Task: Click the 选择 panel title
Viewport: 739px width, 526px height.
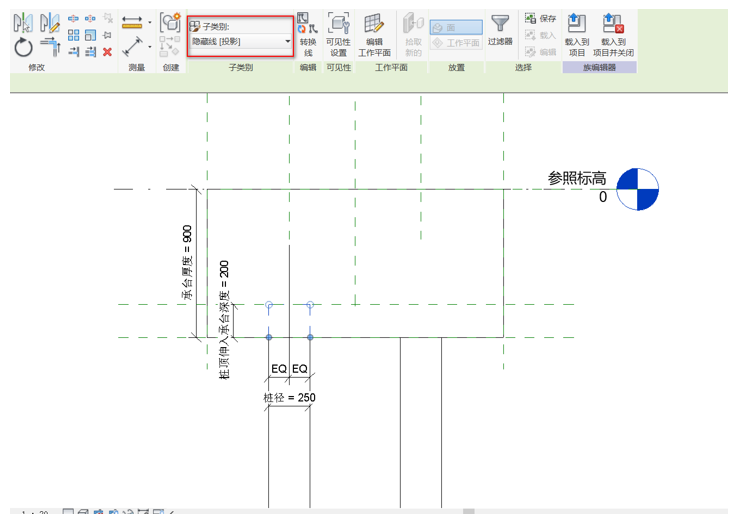Action: (523, 67)
